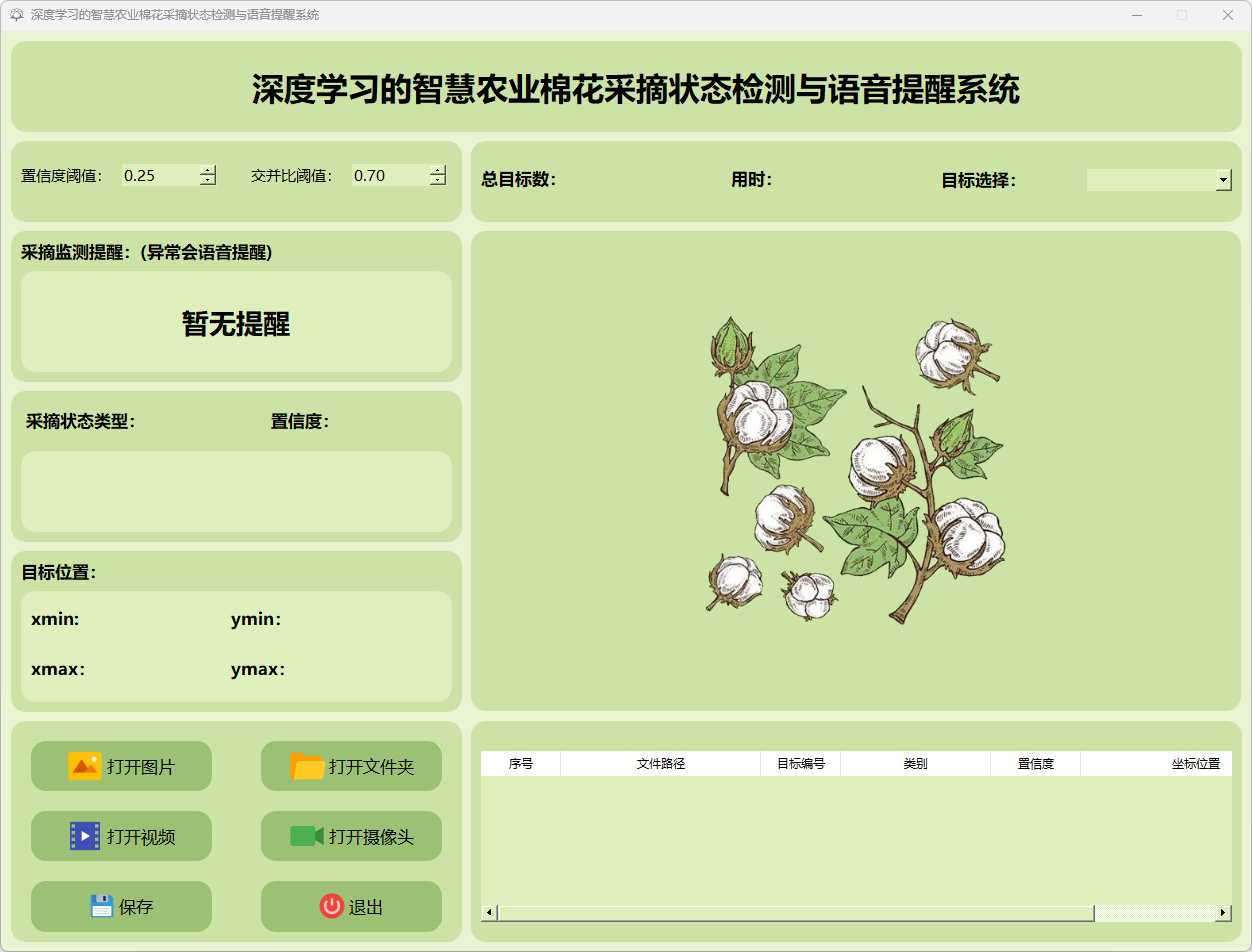This screenshot has height=952, width=1252.
Task: Click the horizontal scrollbar thumb under table
Action: (795, 913)
